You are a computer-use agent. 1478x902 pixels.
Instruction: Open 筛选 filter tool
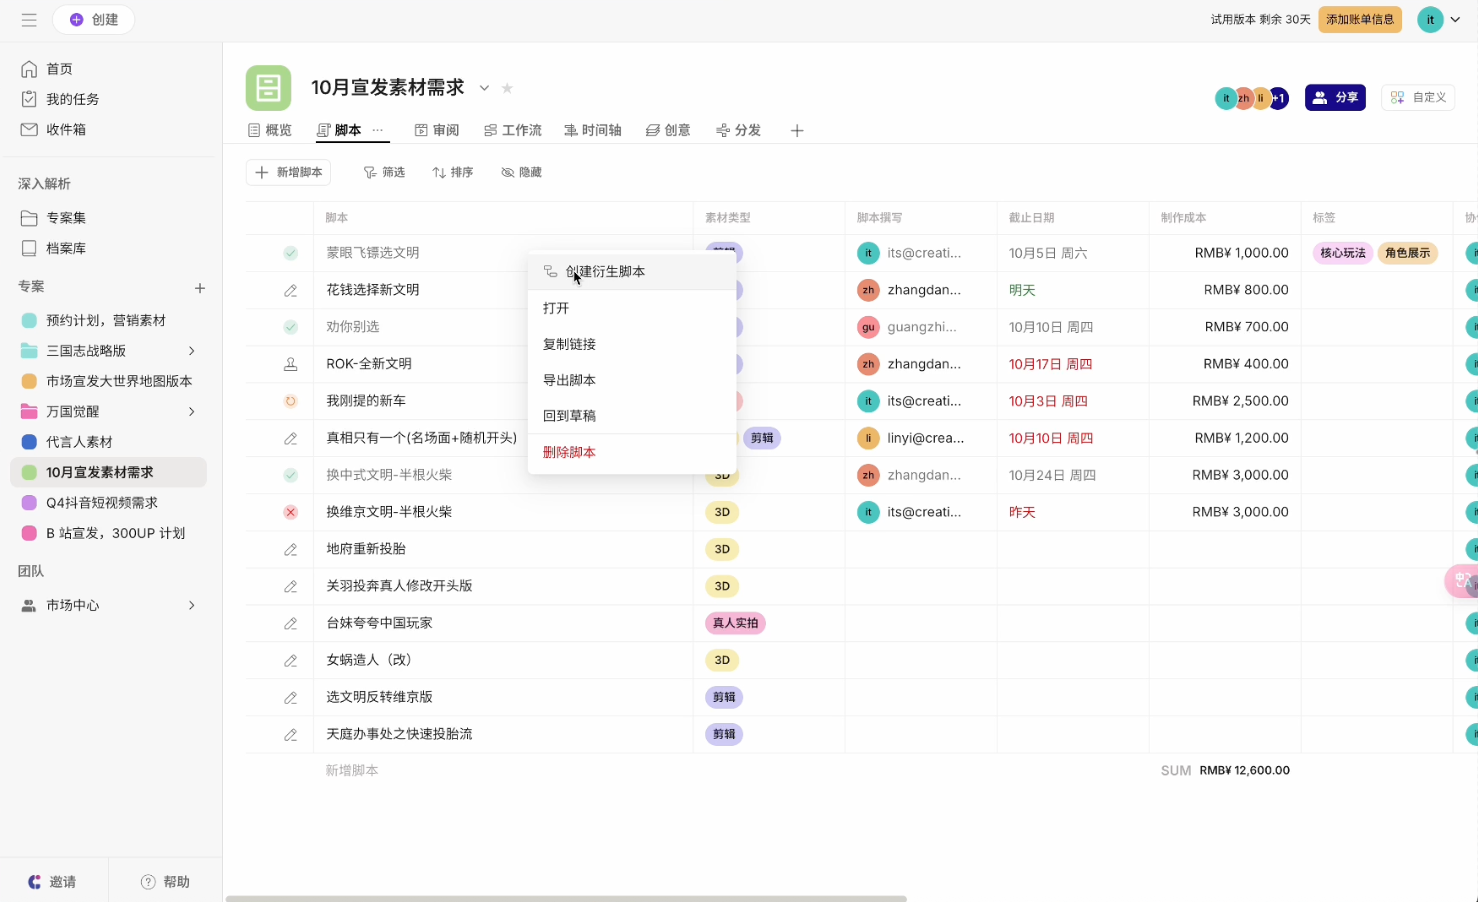tap(384, 173)
